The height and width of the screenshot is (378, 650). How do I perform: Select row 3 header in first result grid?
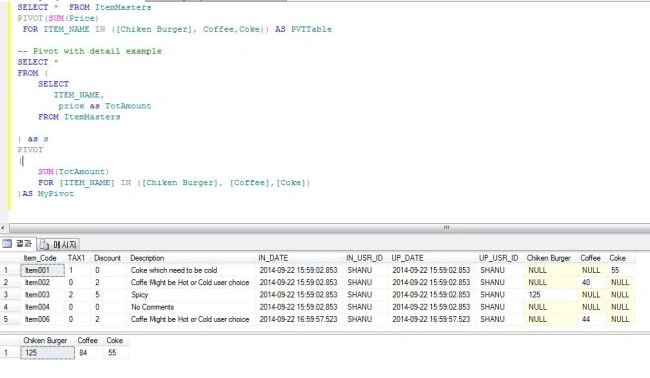10,295
